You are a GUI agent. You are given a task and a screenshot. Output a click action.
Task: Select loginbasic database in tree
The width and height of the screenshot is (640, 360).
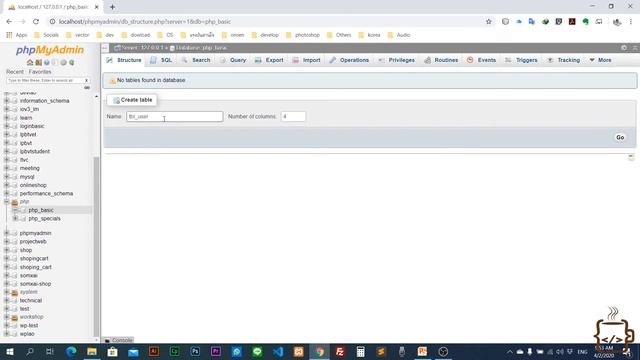pyautogui.click(x=32, y=126)
